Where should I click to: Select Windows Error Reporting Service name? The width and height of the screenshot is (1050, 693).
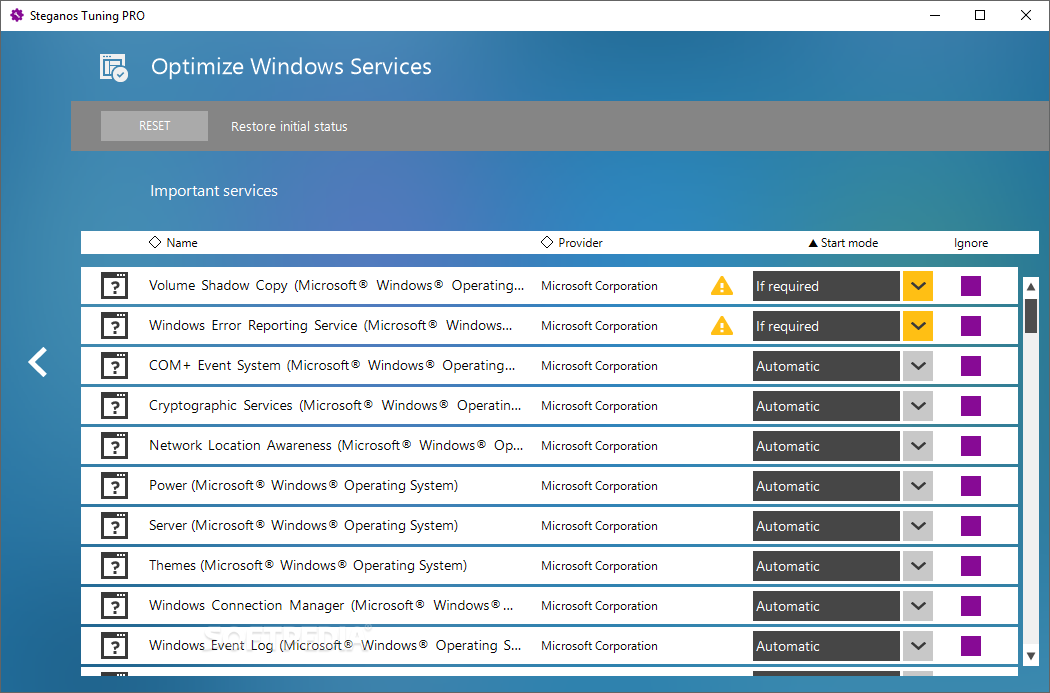click(x=330, y=325)
